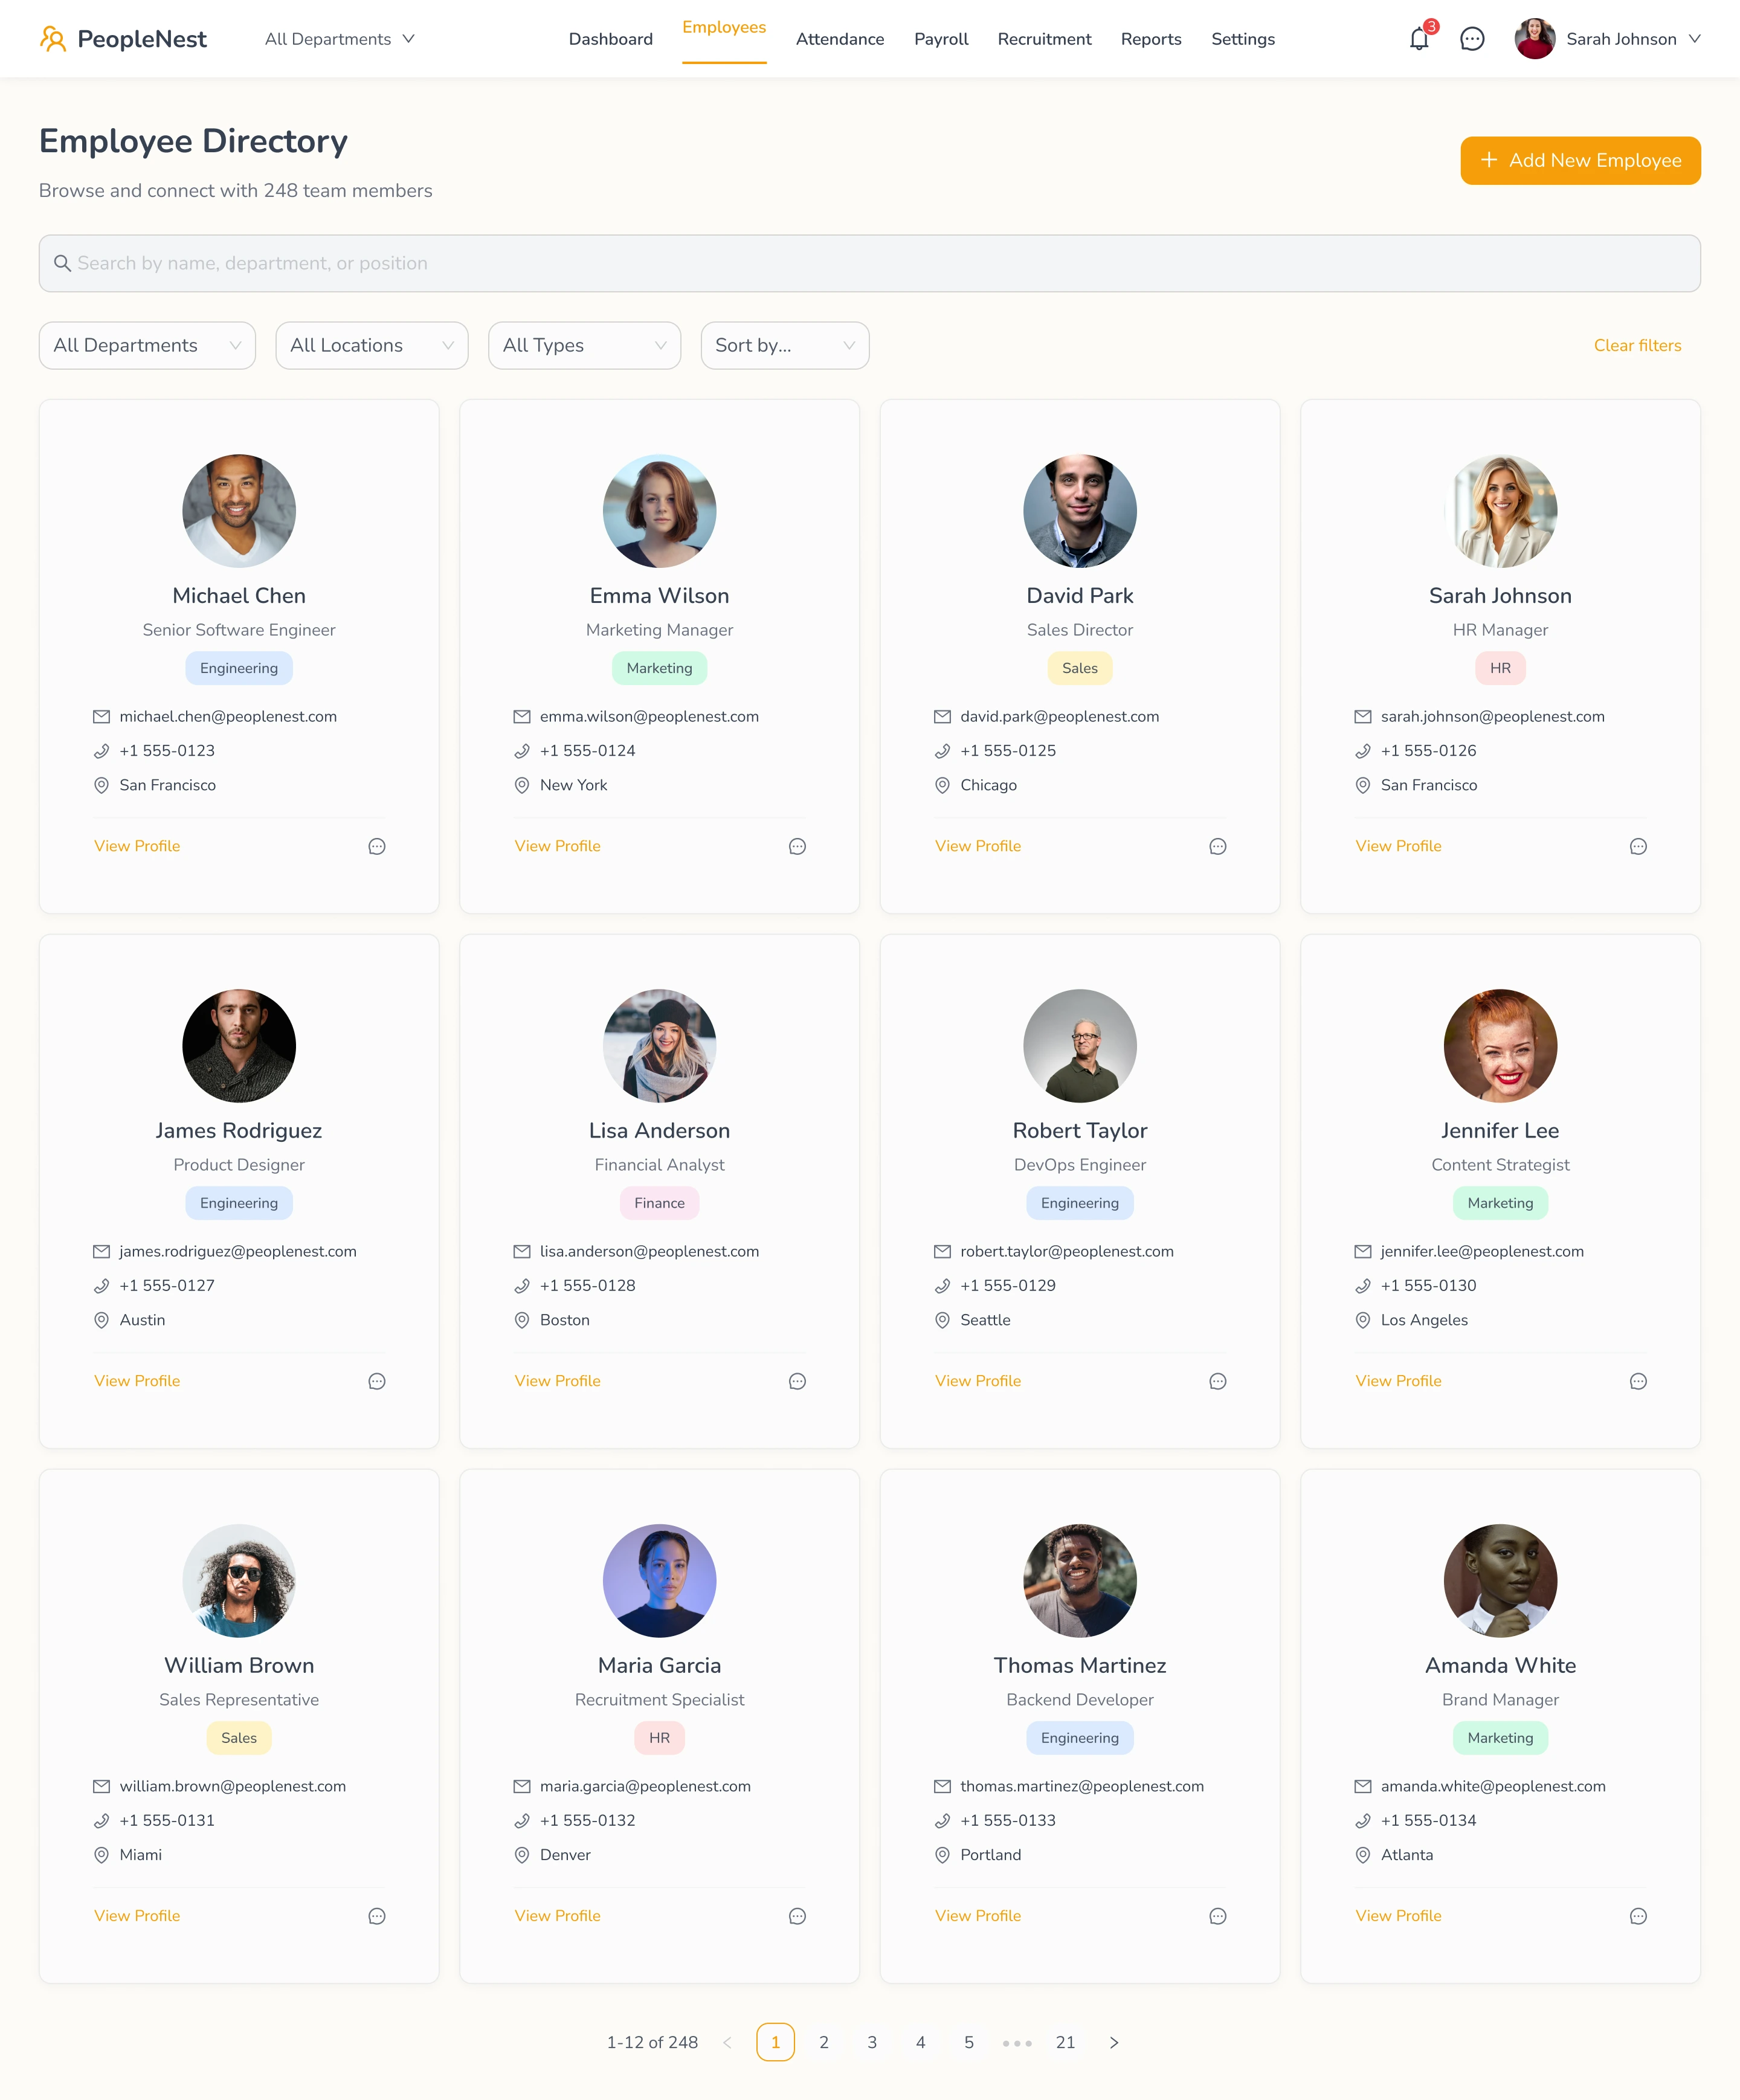
Task: Click message icon on Jennifer Lee's card
Action: point(1638,1381)
